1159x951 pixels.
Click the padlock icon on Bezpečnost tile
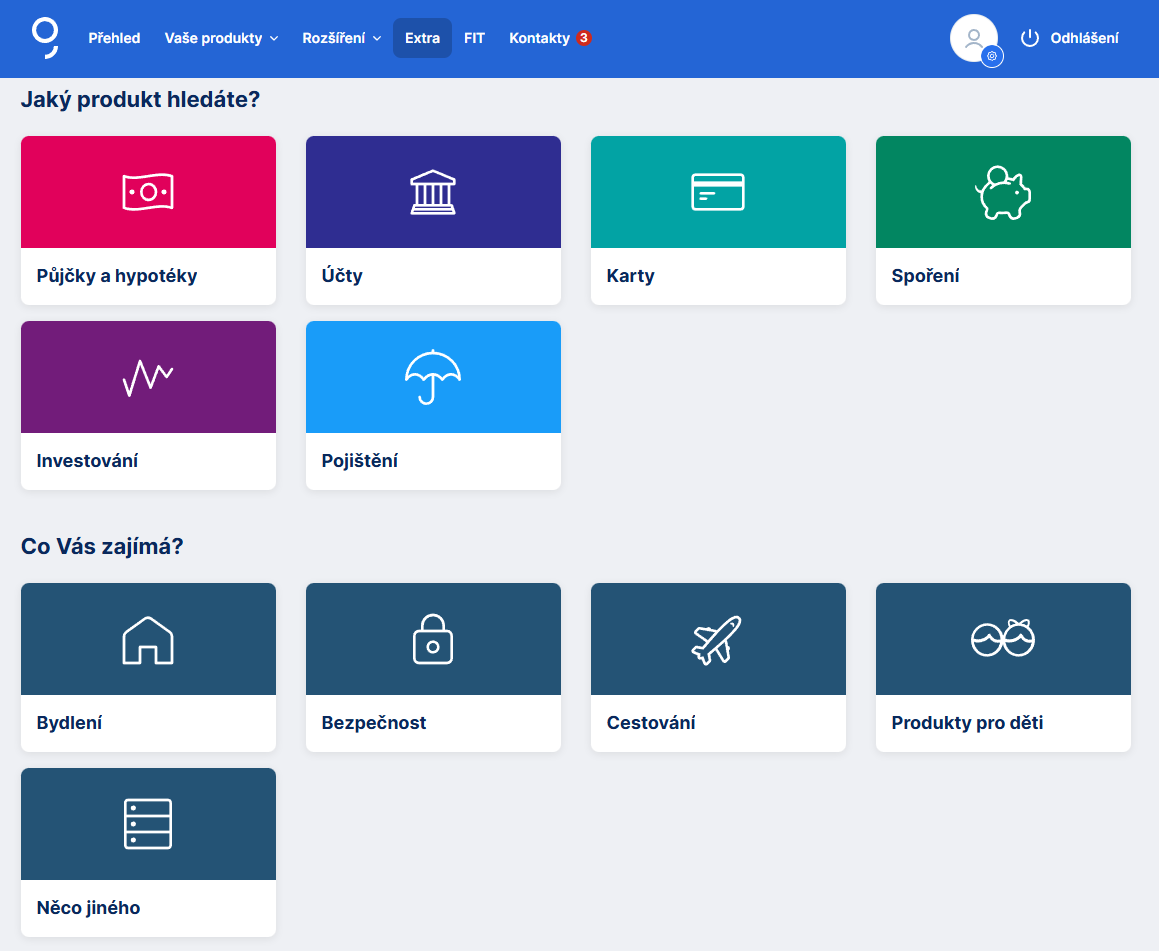tap(433, 638)
